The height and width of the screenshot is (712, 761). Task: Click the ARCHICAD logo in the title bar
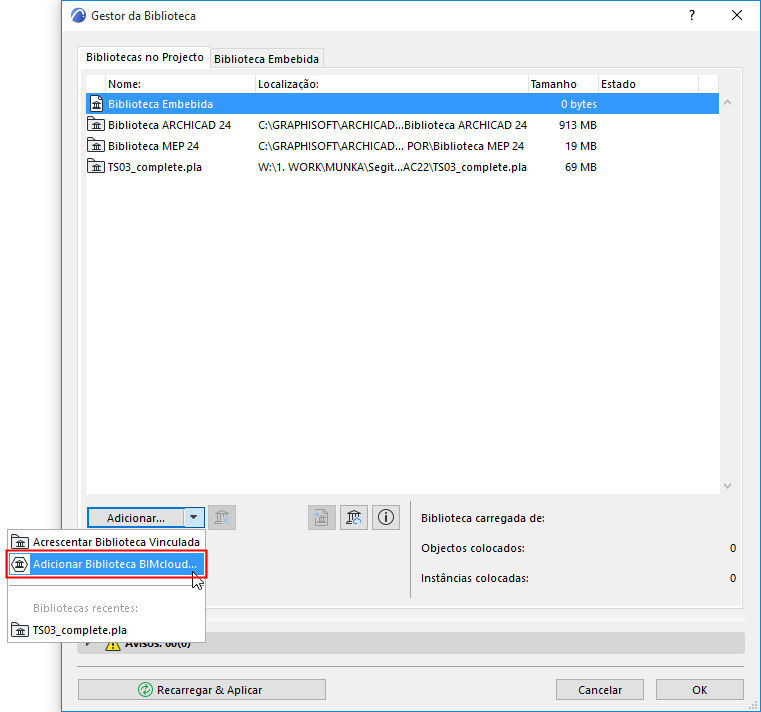click(78, 16)
